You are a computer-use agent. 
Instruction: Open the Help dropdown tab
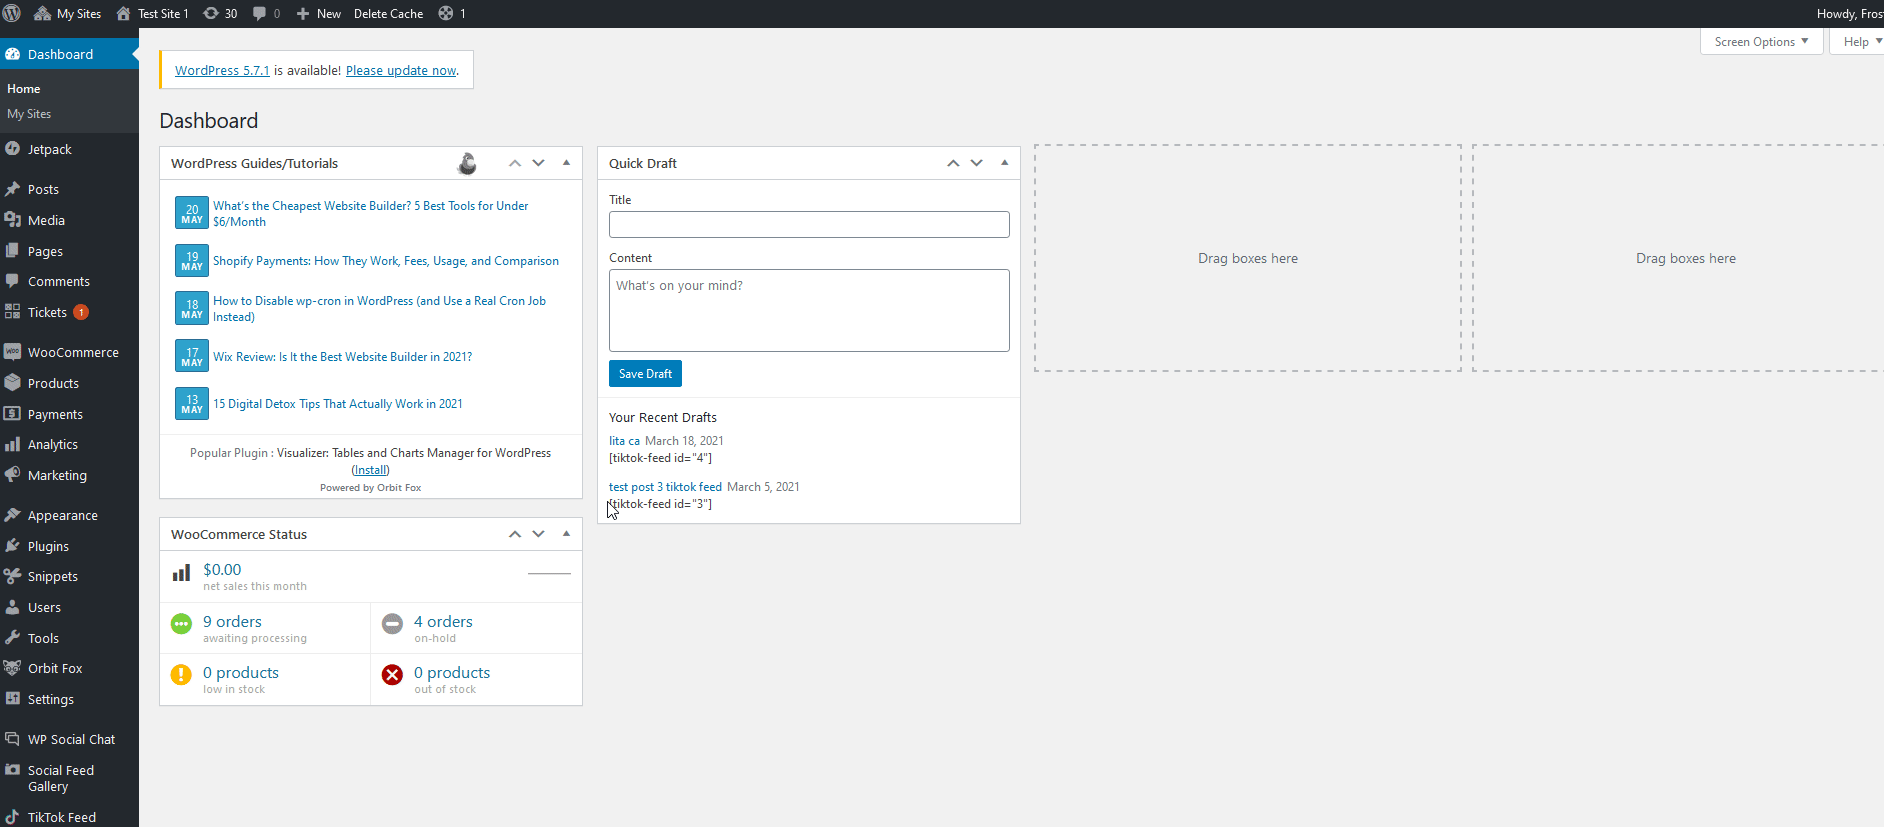1859,41
